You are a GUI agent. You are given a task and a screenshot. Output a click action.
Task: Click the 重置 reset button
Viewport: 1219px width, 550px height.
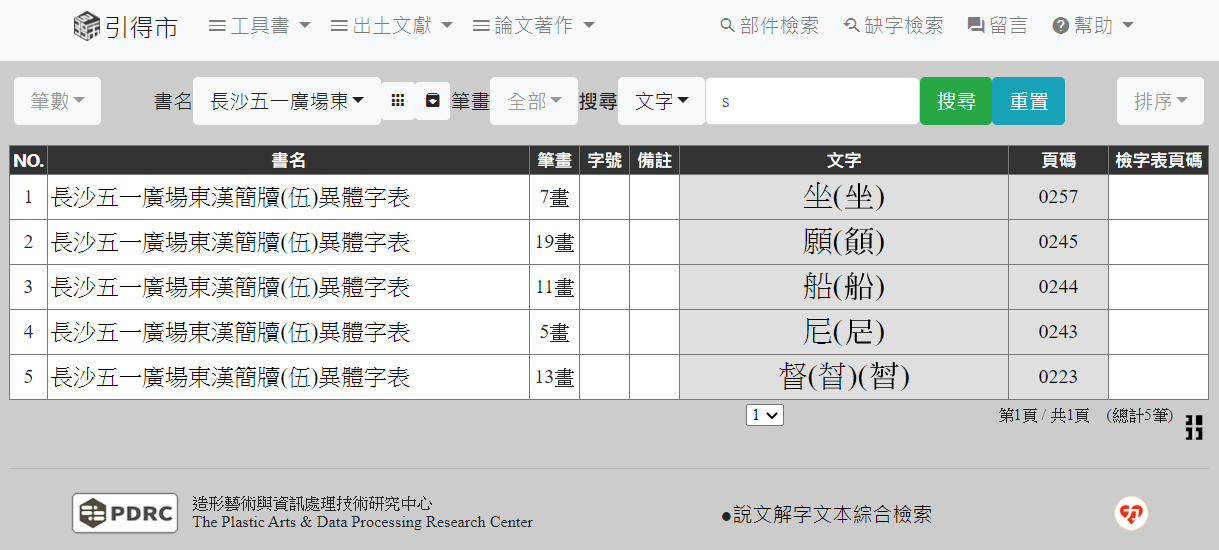click(1028, 101)
